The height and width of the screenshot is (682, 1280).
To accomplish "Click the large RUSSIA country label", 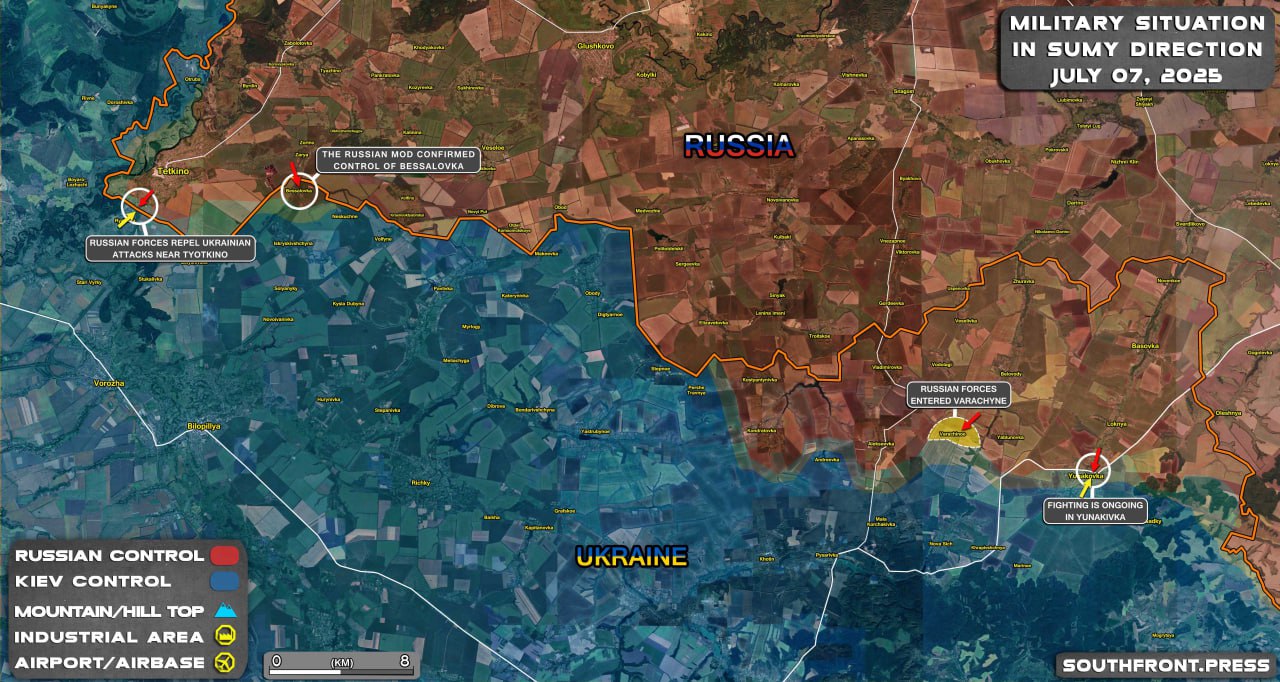I will pos(739,146).
